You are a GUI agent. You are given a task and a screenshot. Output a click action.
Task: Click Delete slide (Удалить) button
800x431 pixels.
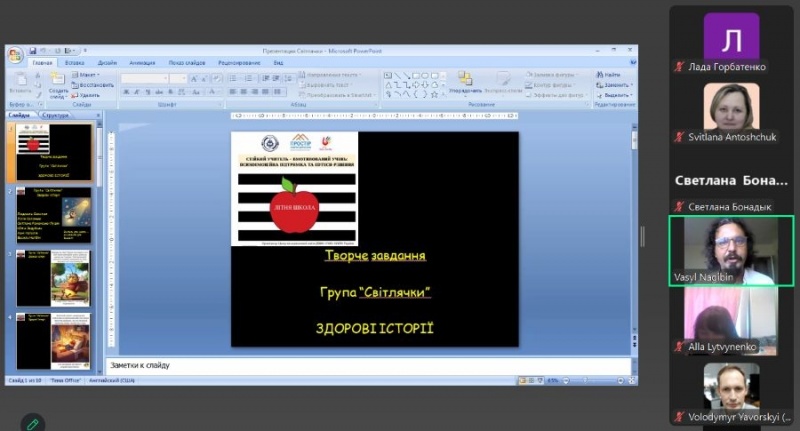tap(86, 95)
